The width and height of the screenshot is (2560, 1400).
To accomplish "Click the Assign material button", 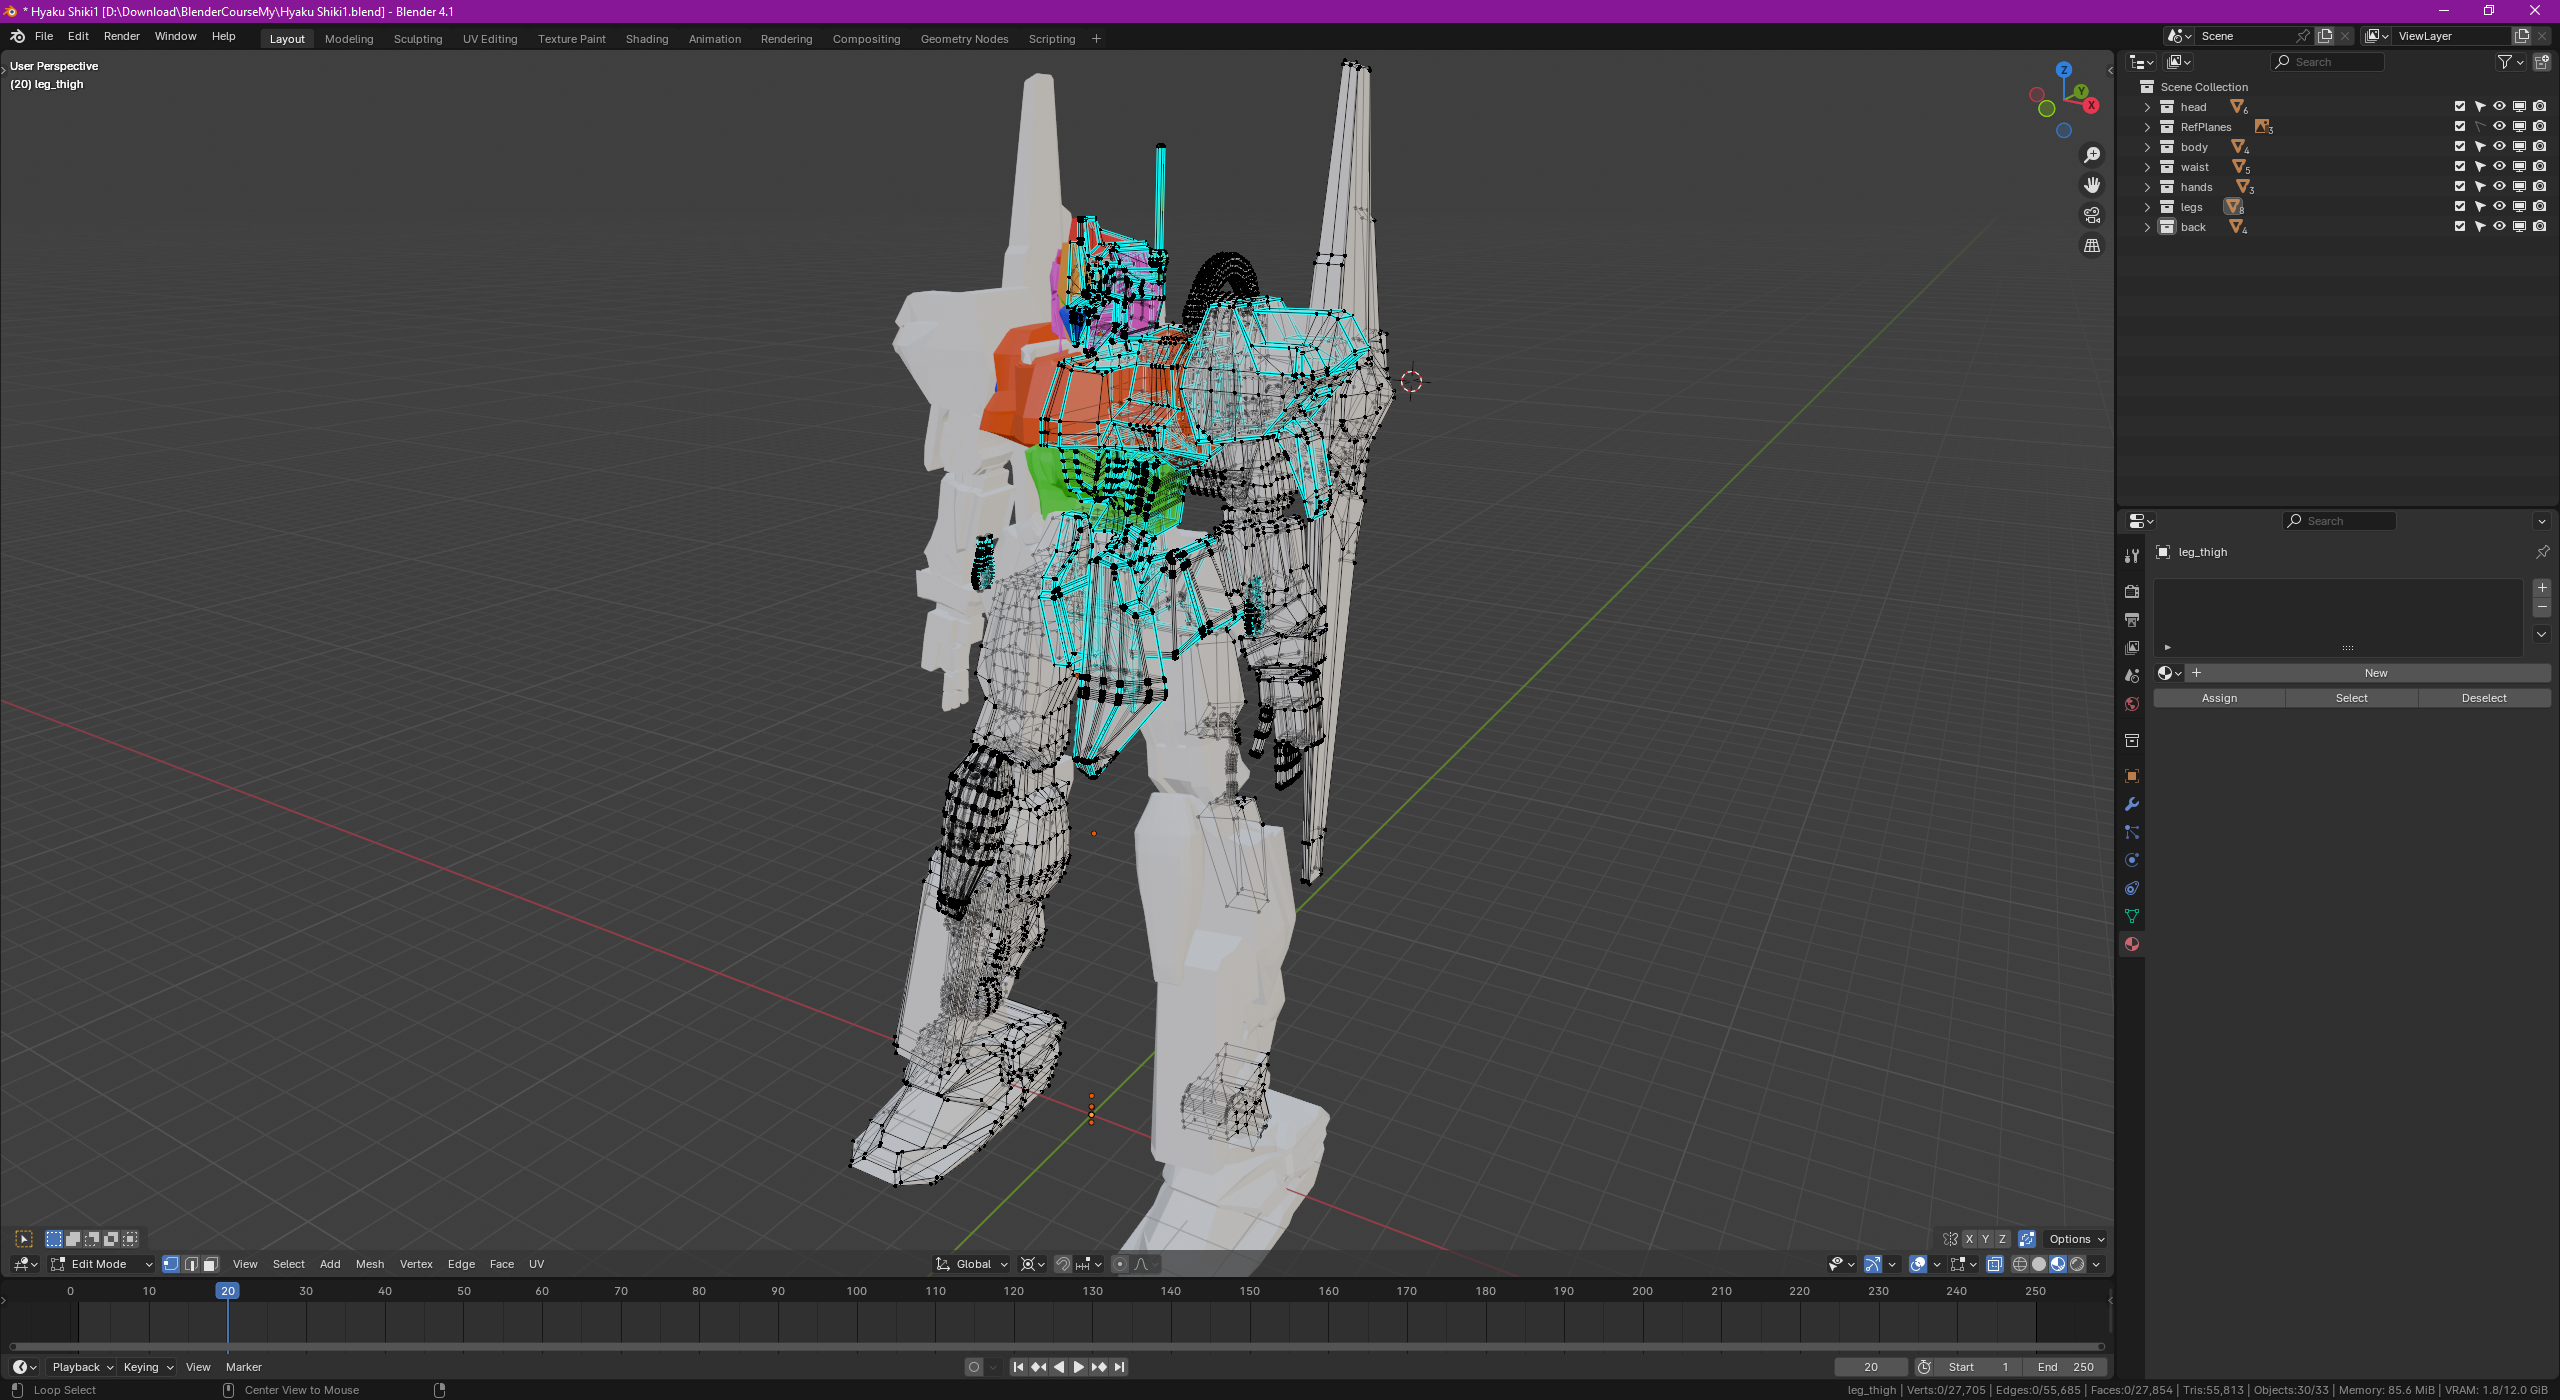I will click(2218, 698).
